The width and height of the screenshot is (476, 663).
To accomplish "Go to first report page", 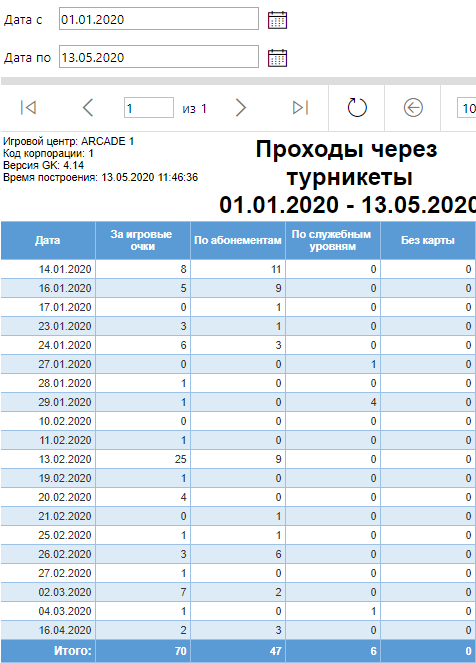I will 28,108.
